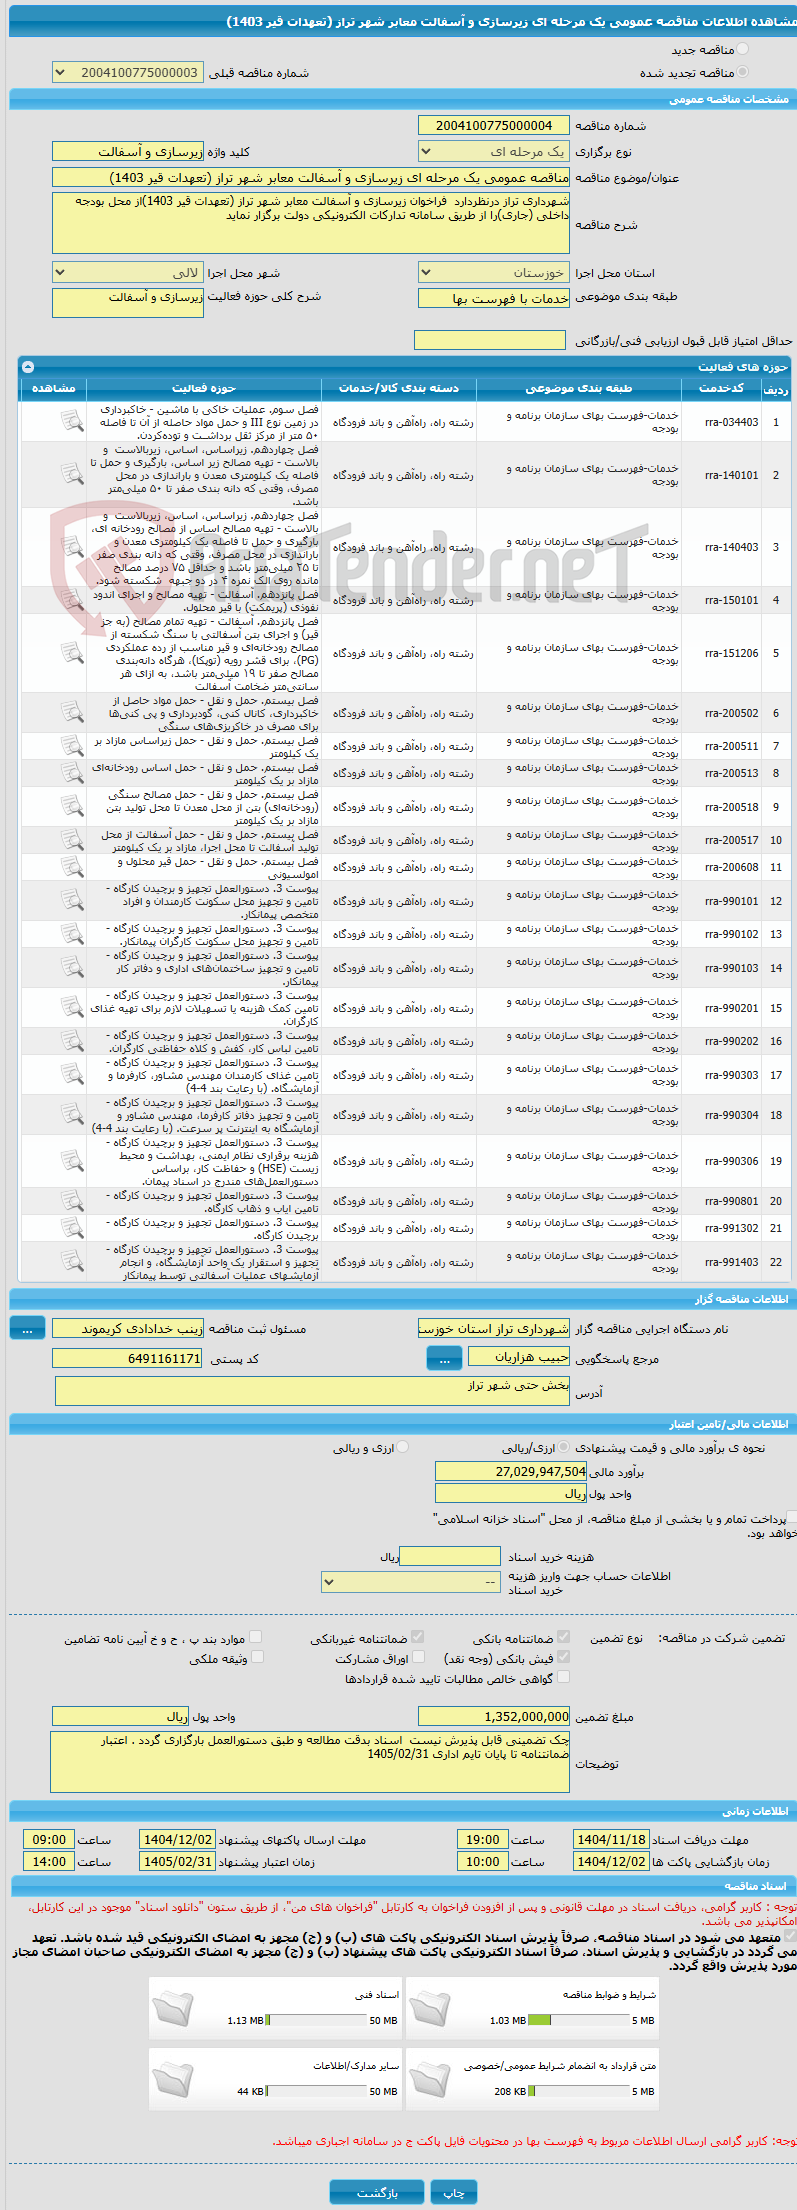The width and height of the screenshot is (797, 2210).
Task: Open the شرایط و ضوابط مناقصه folder icon
Action: pos(429,2007)
